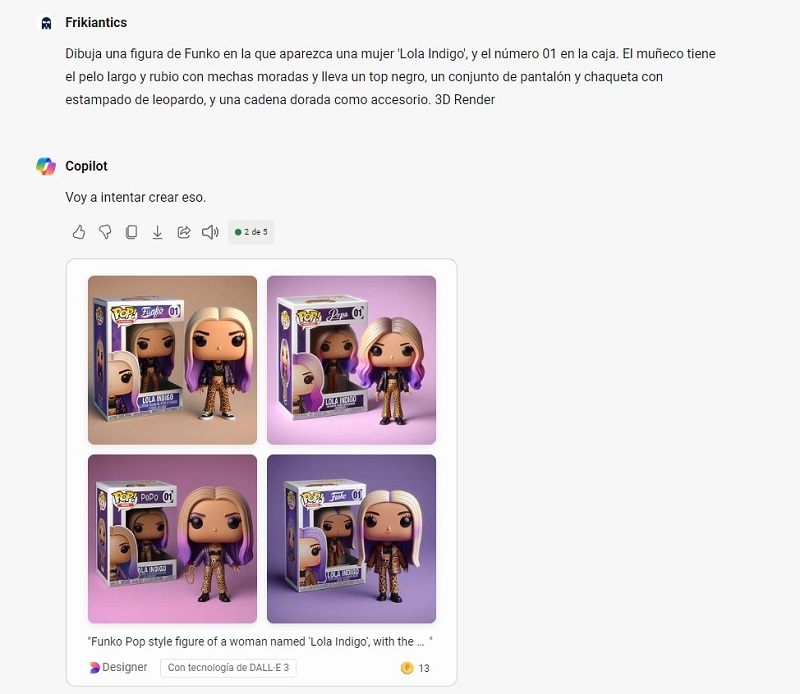Click the gold coin boost icon
The height and width of the screenshot is (694, 800).
tap(407, 668)
